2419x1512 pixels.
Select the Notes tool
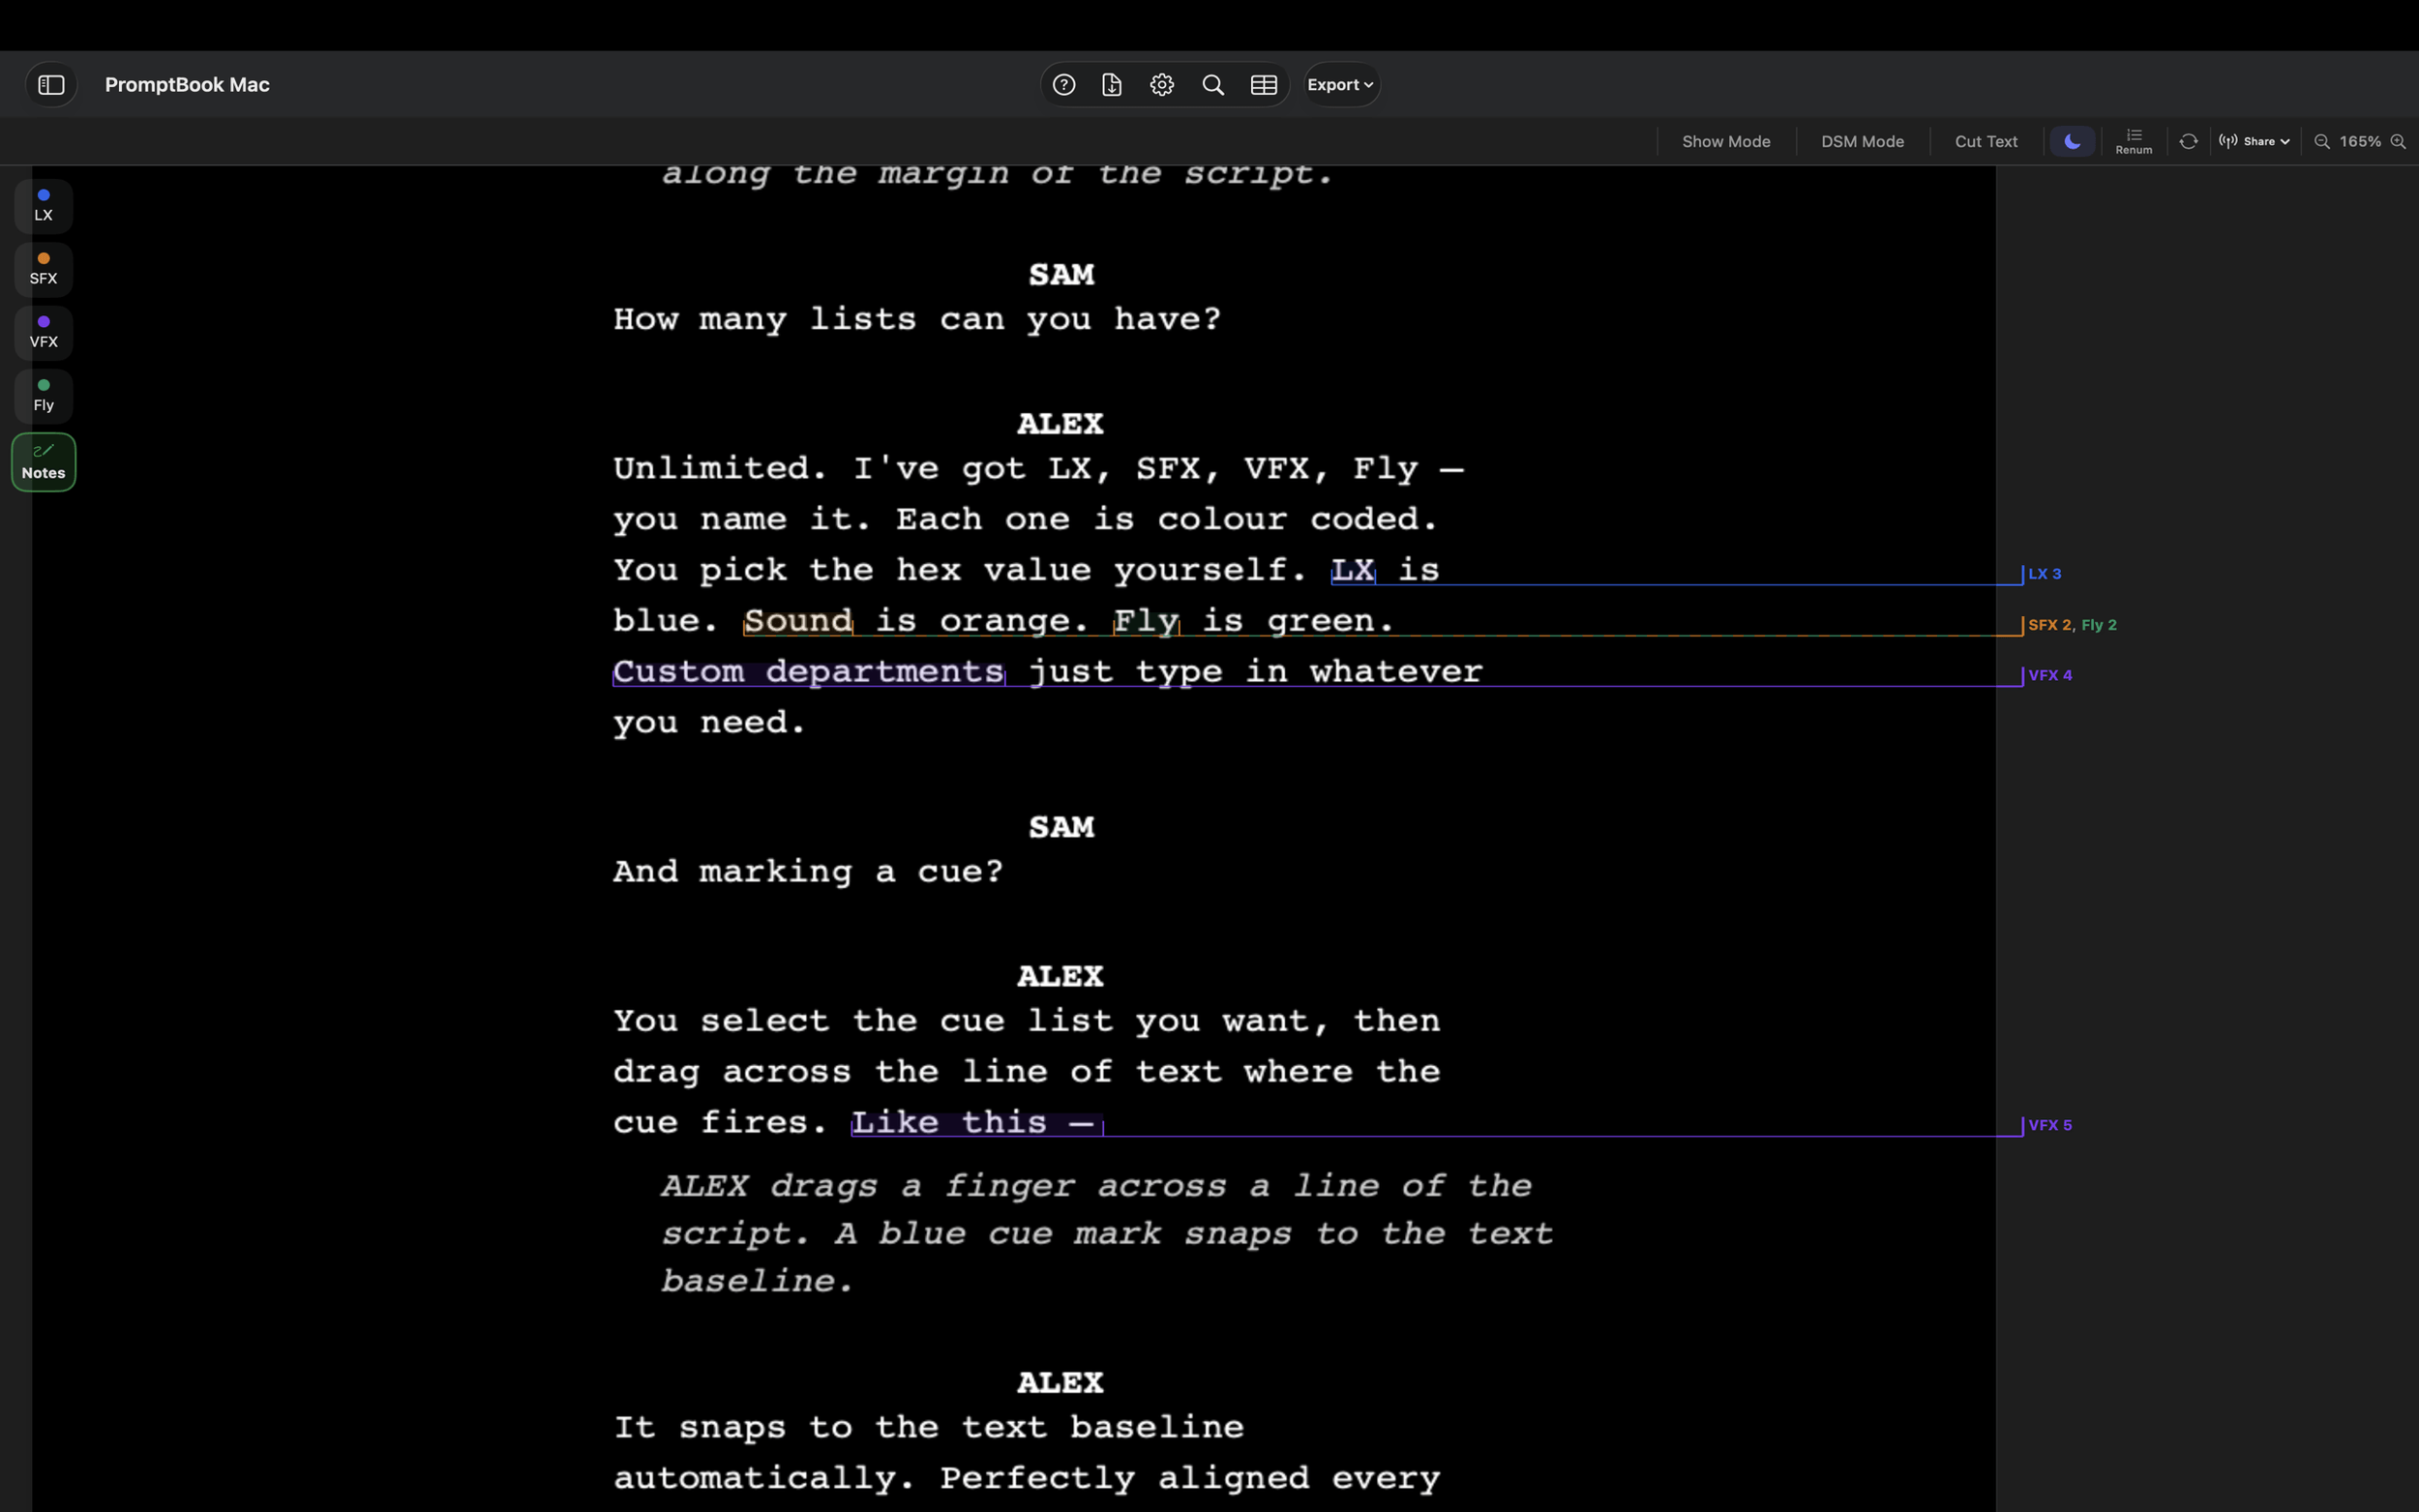pyautogui.click(x=43, y=462)
